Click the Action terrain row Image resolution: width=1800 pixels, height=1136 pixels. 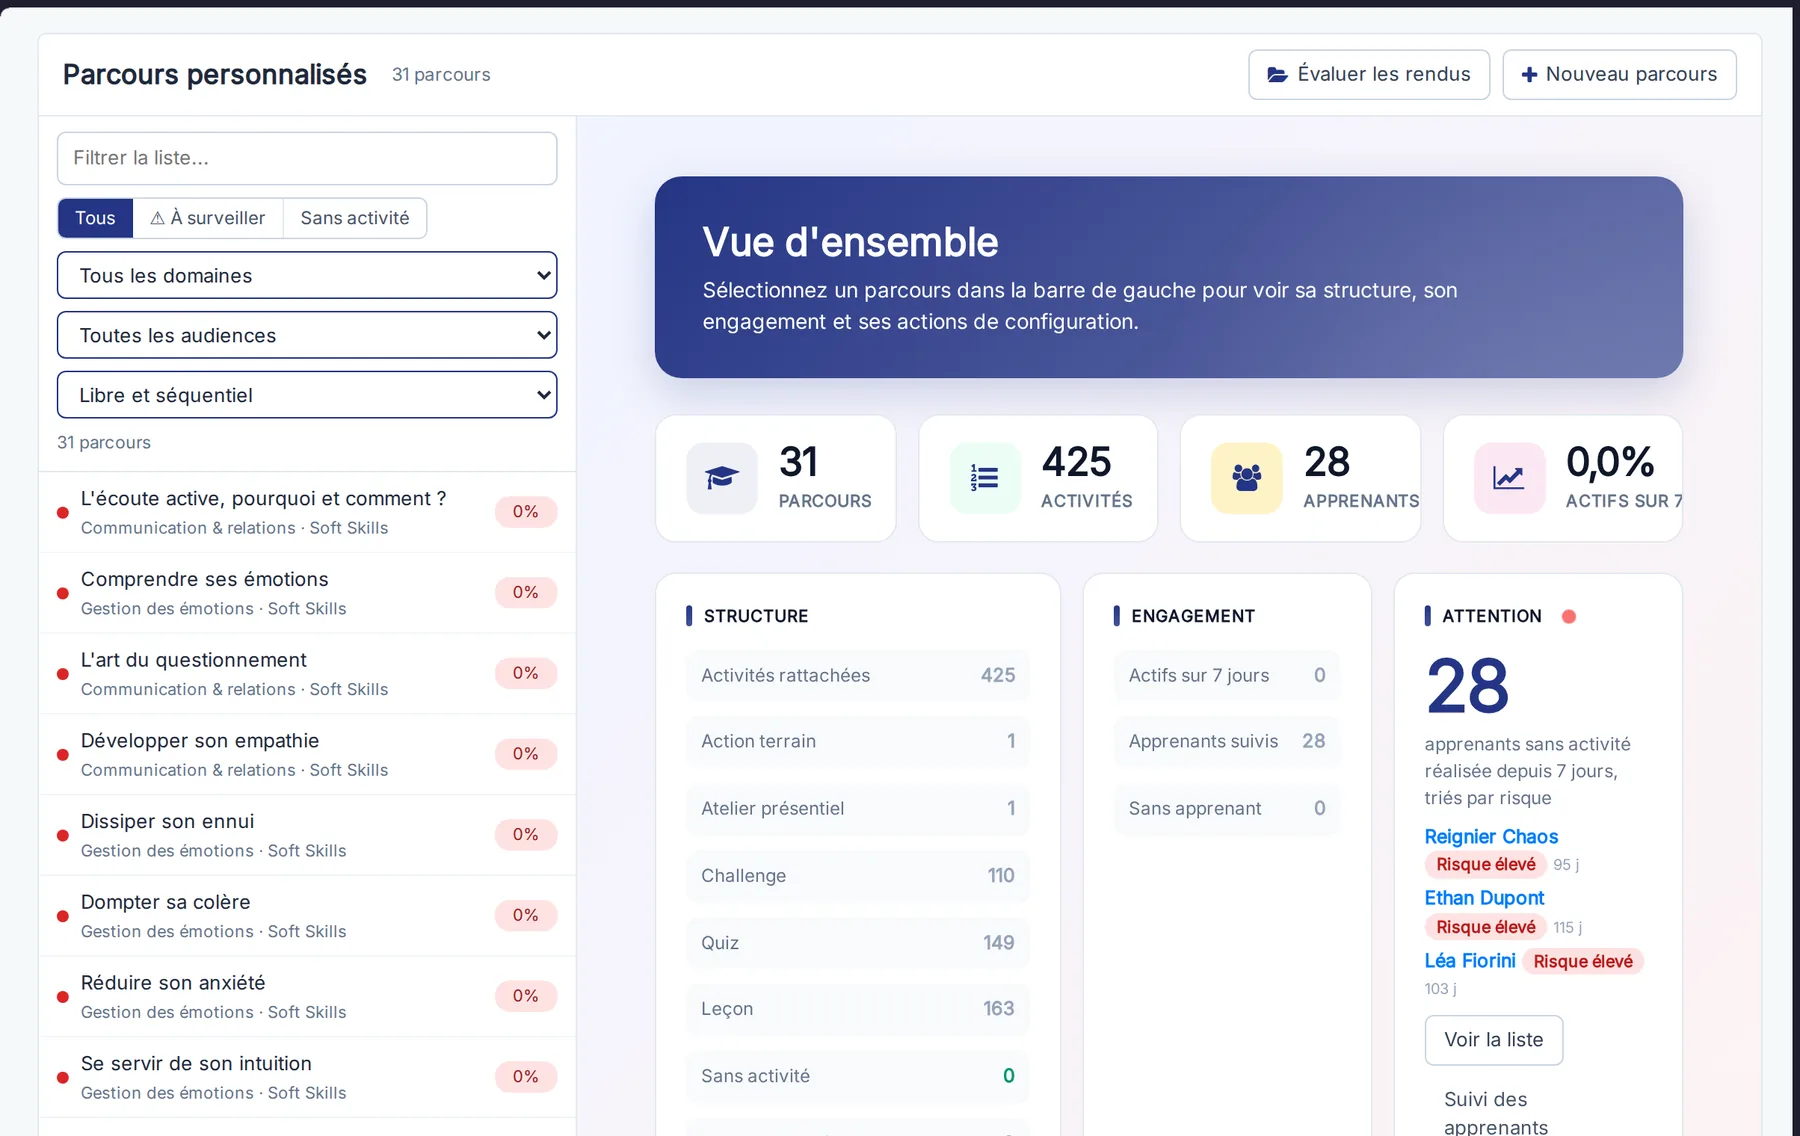point(858,741)
